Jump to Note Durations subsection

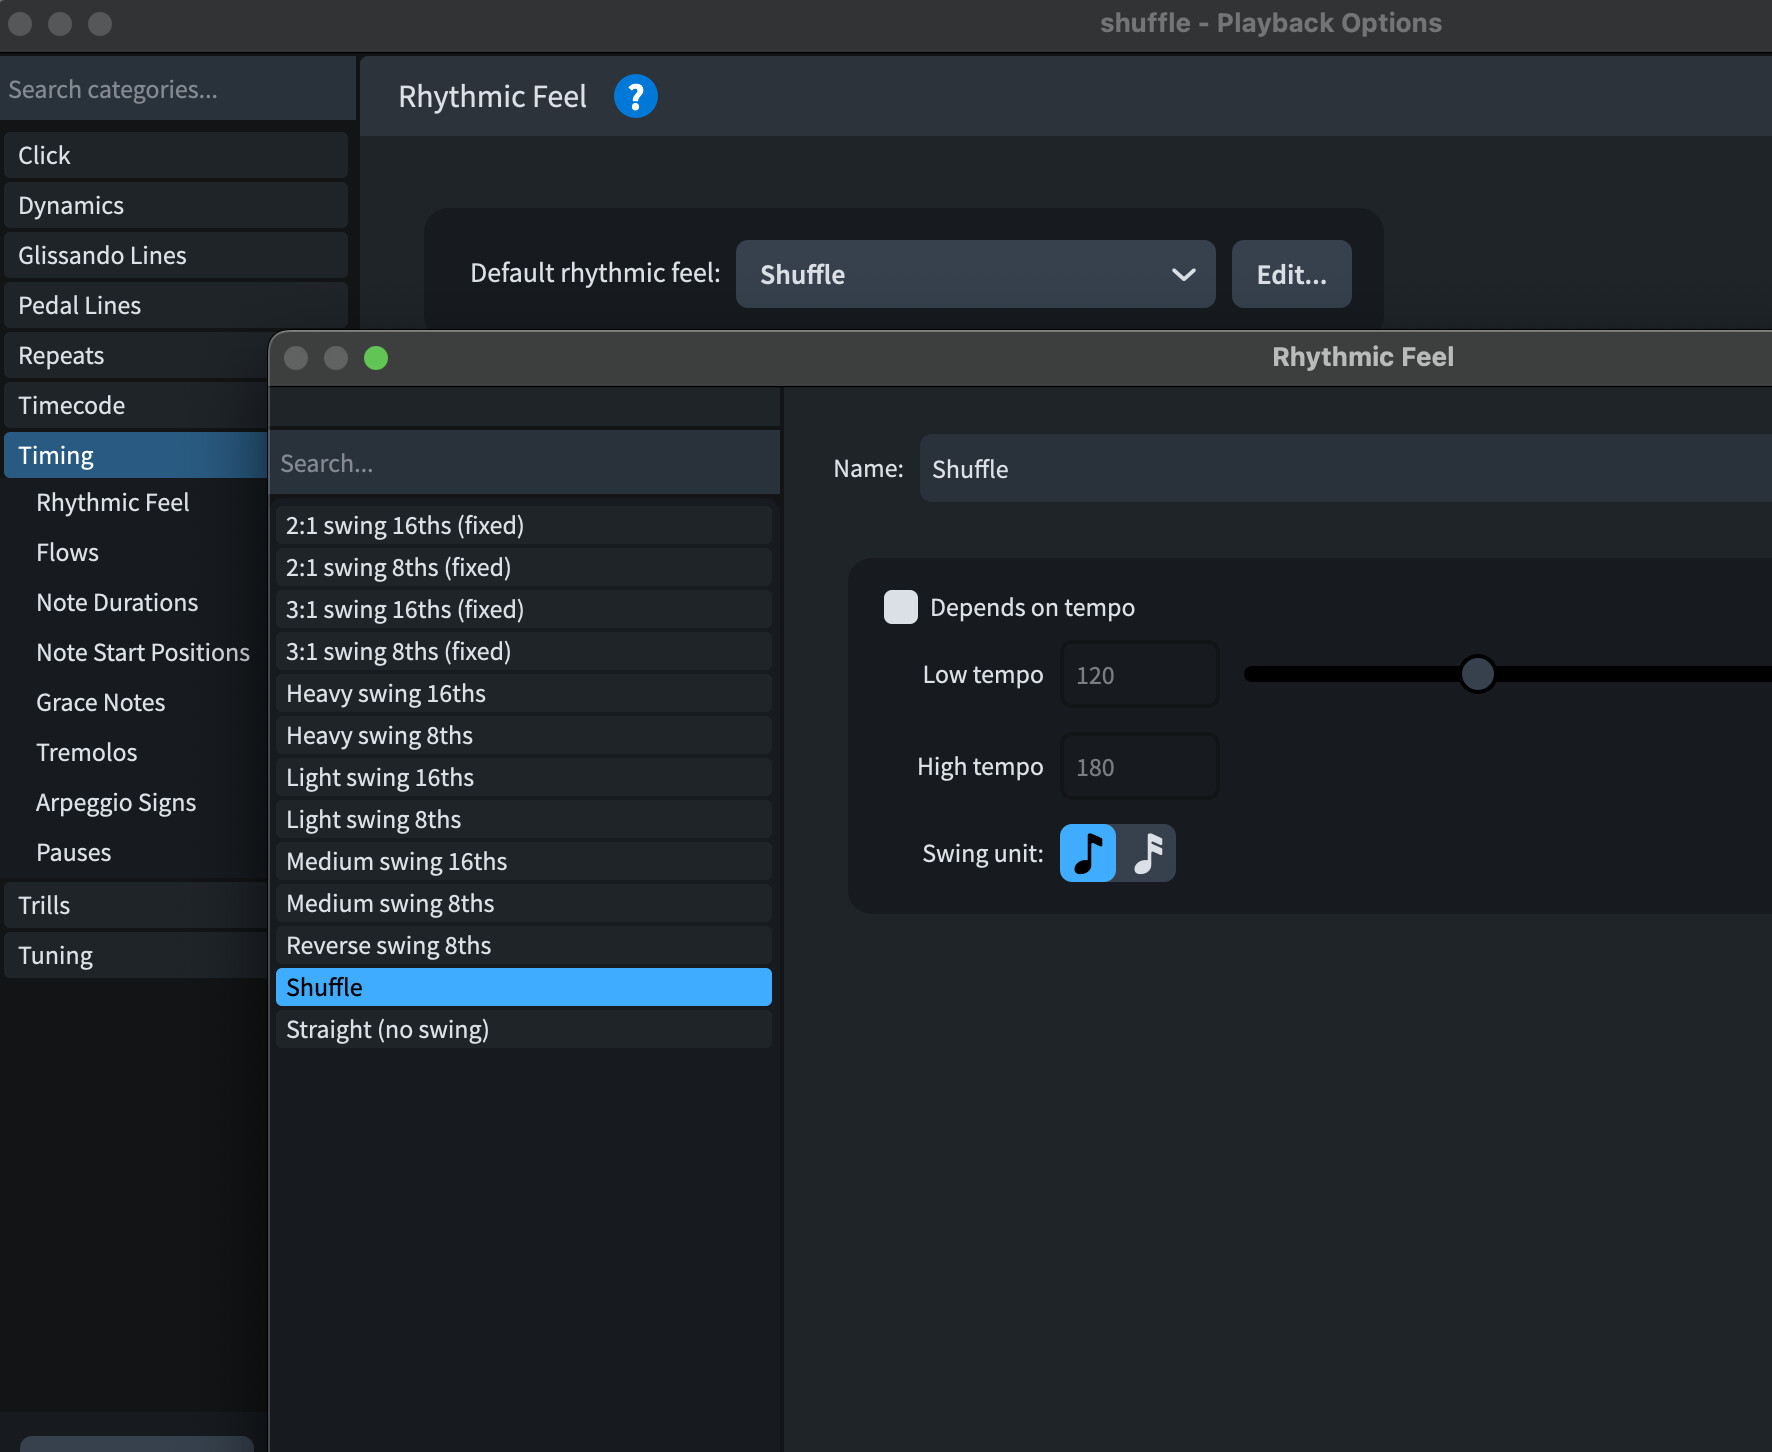[x=117, y=602]
